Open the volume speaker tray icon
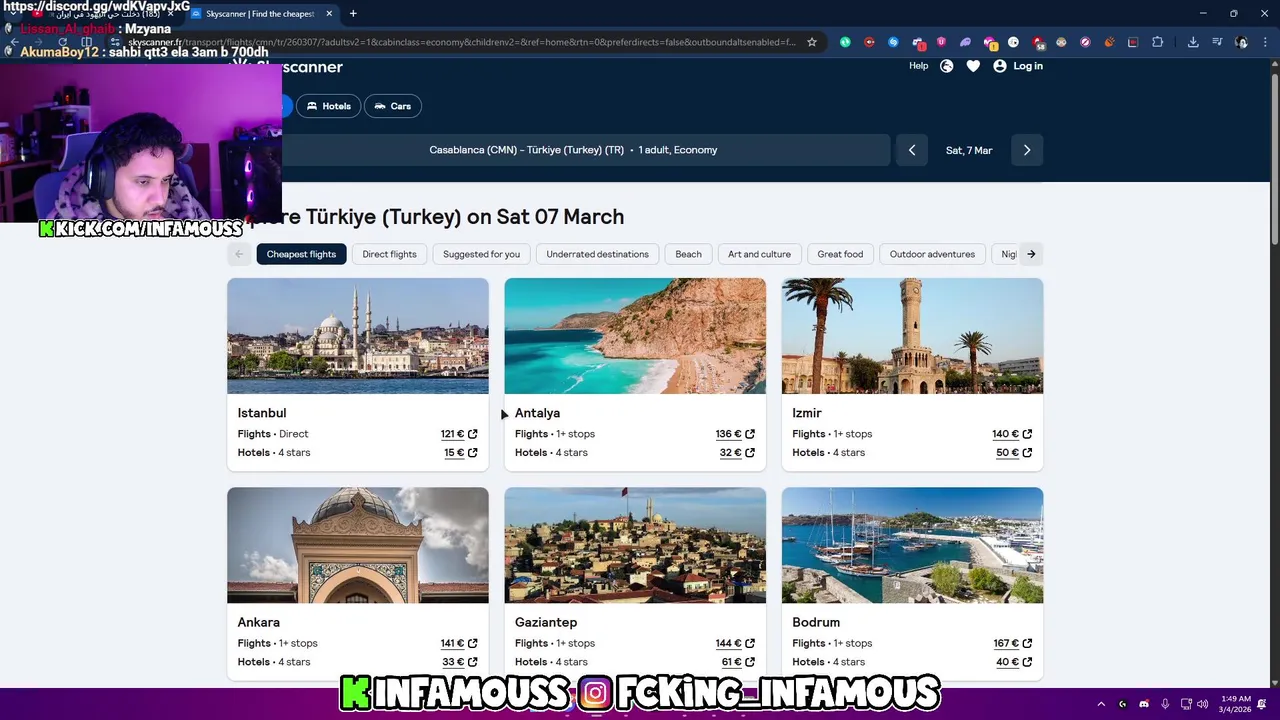This screenshot has width=1280, height=720. [1202, 704]
